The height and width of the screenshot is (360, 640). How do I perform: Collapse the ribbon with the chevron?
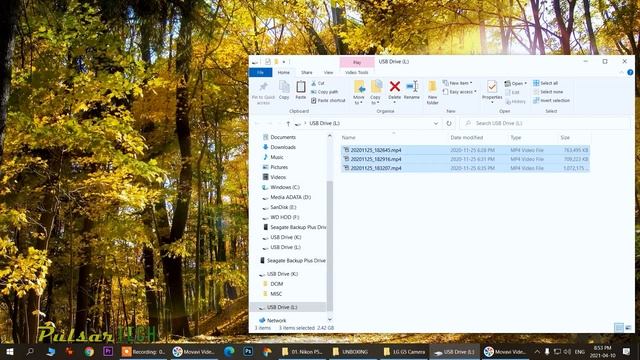[622, 73]
